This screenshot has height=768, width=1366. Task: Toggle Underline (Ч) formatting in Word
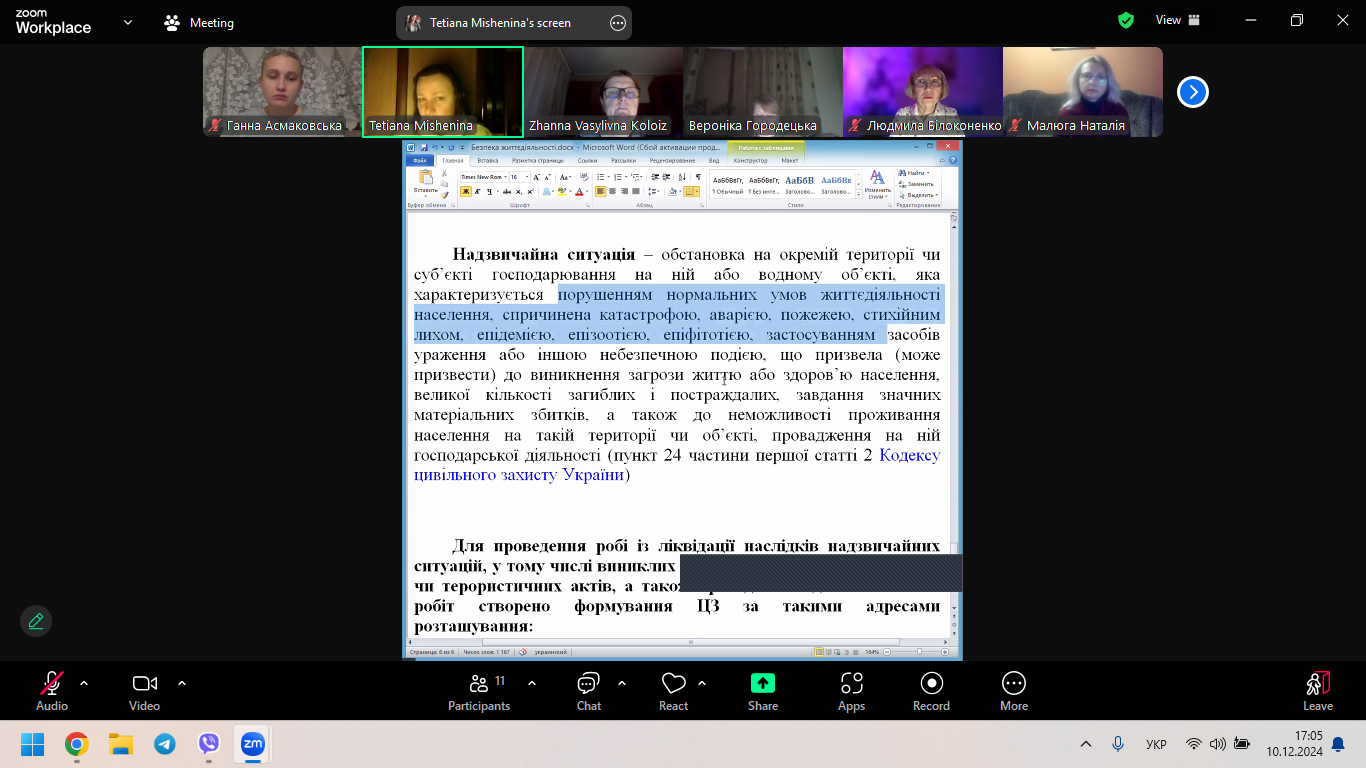click(490, 191)
